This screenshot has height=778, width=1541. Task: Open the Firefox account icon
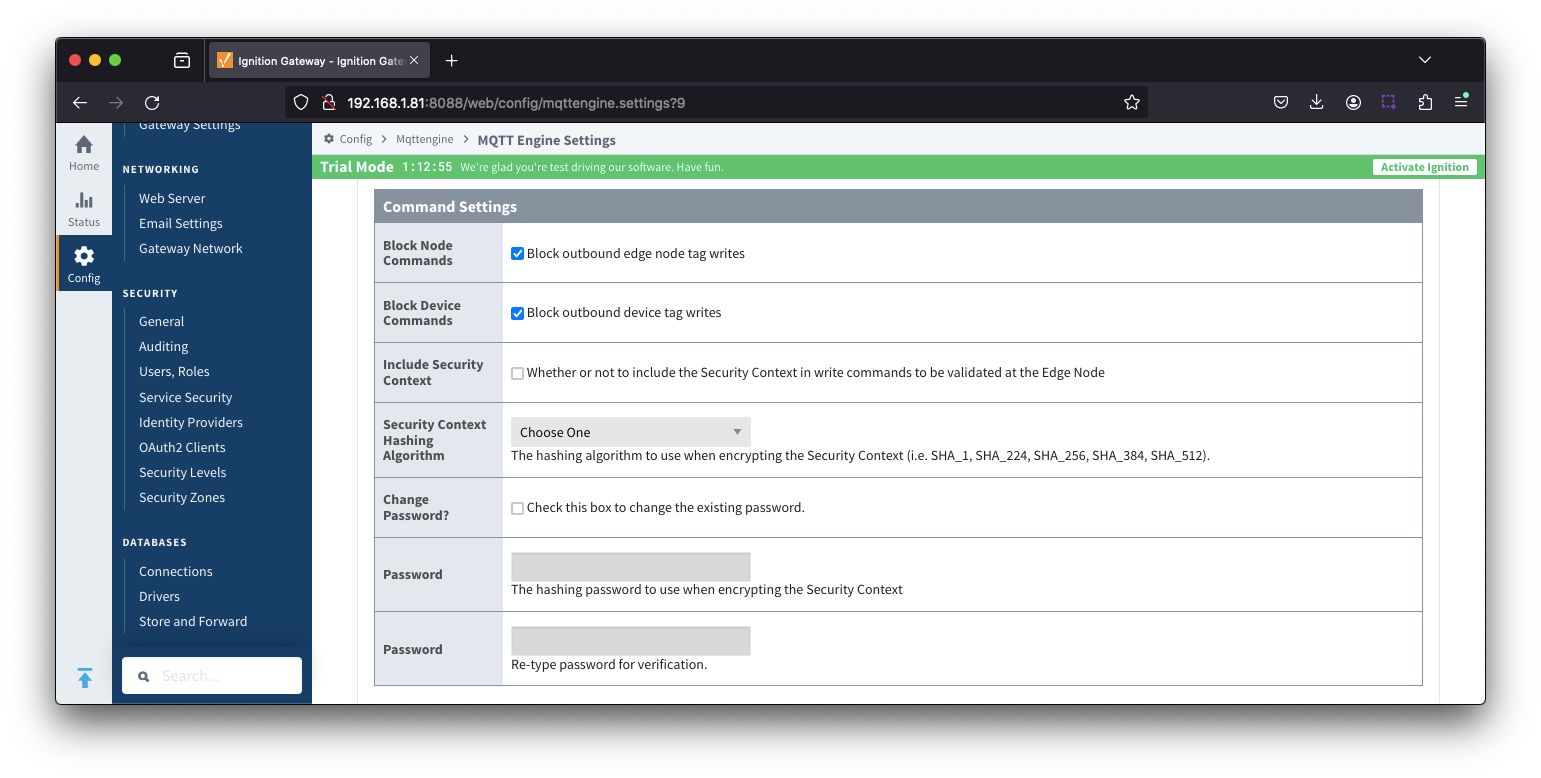[x=1353, y=102]
